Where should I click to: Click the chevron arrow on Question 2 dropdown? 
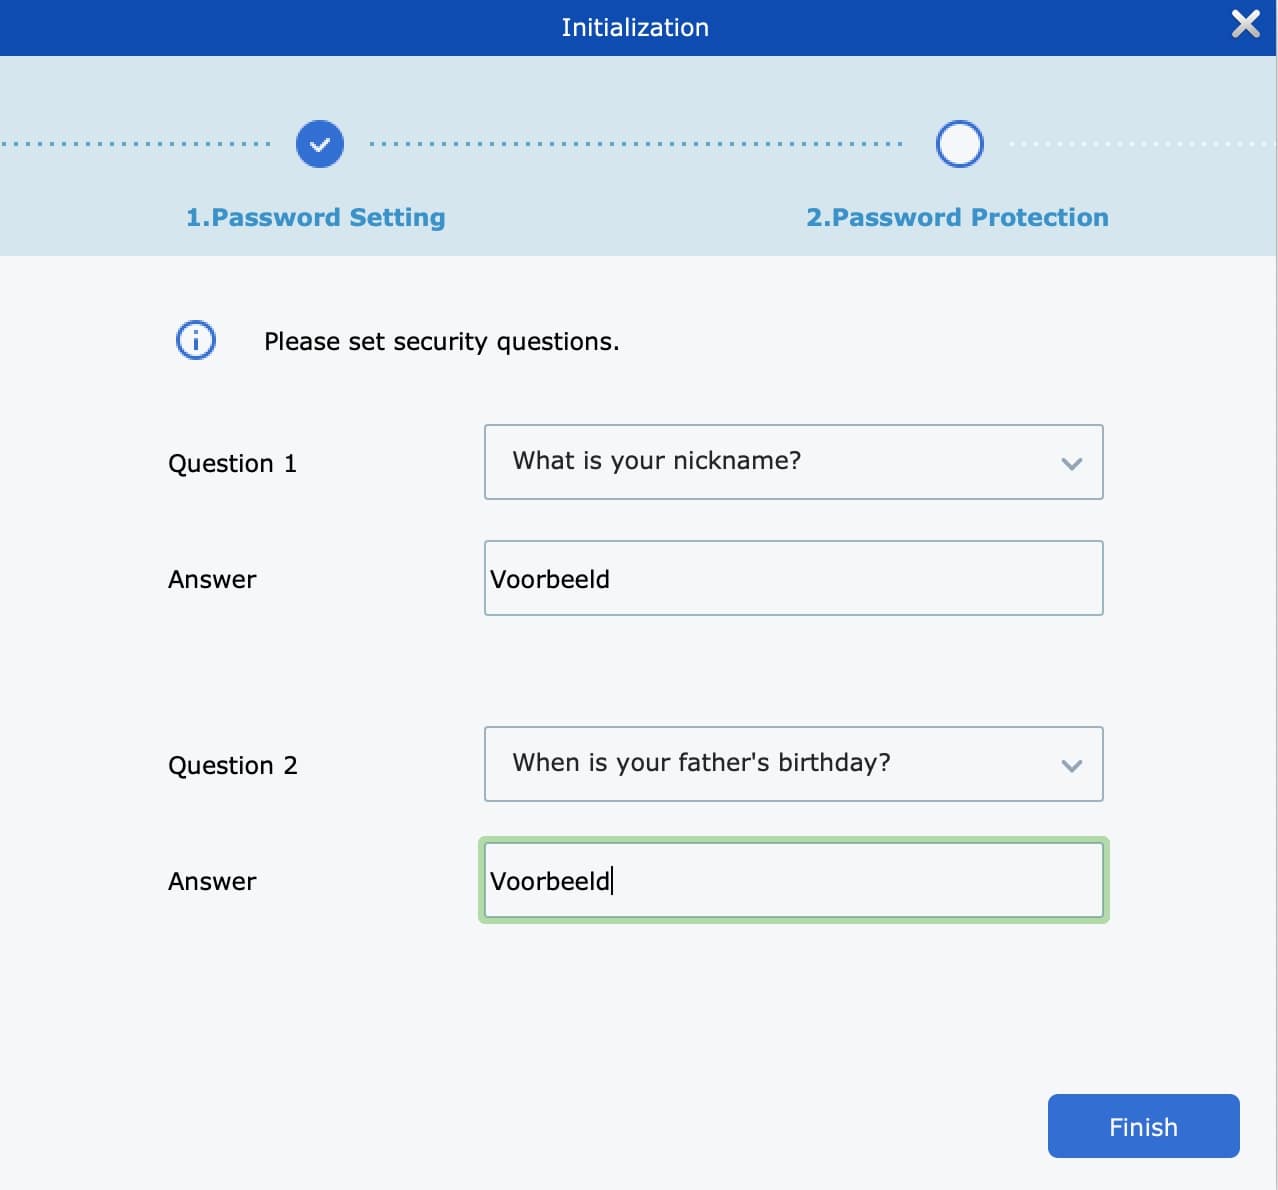point(1071,765)
